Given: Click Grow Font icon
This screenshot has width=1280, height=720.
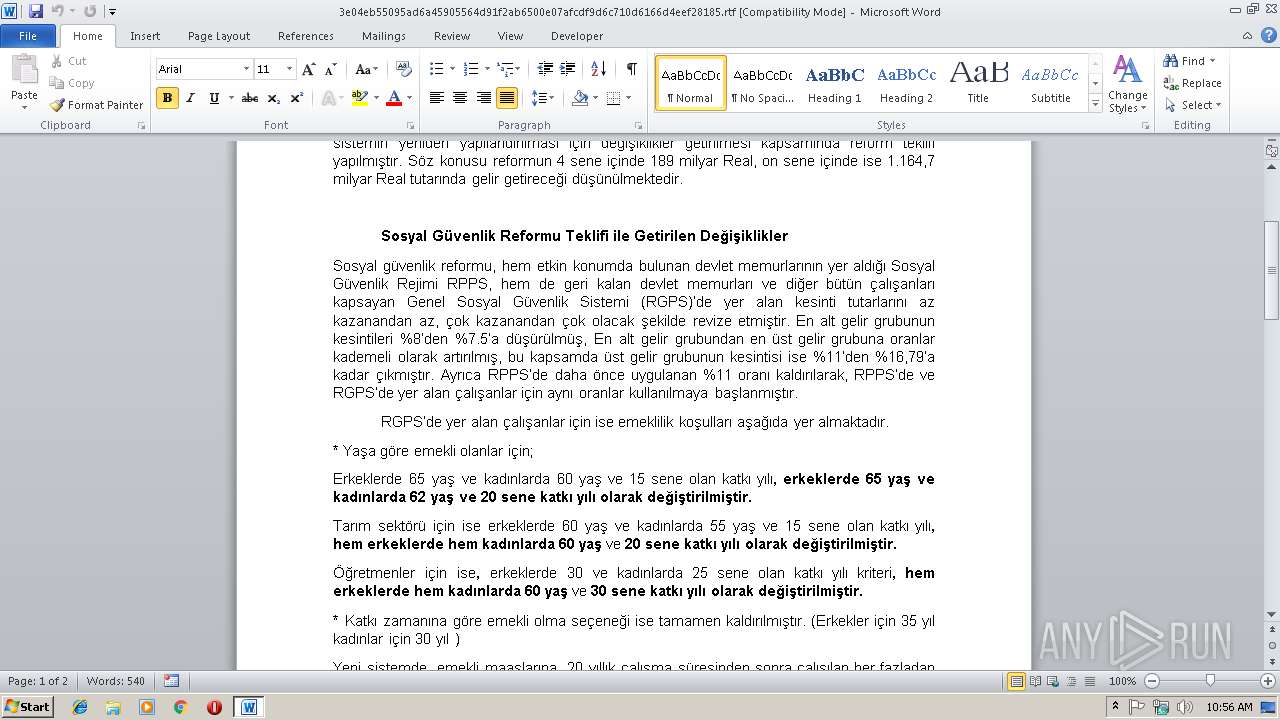Looking at the screenshot, I should click(x=309, y=69).
